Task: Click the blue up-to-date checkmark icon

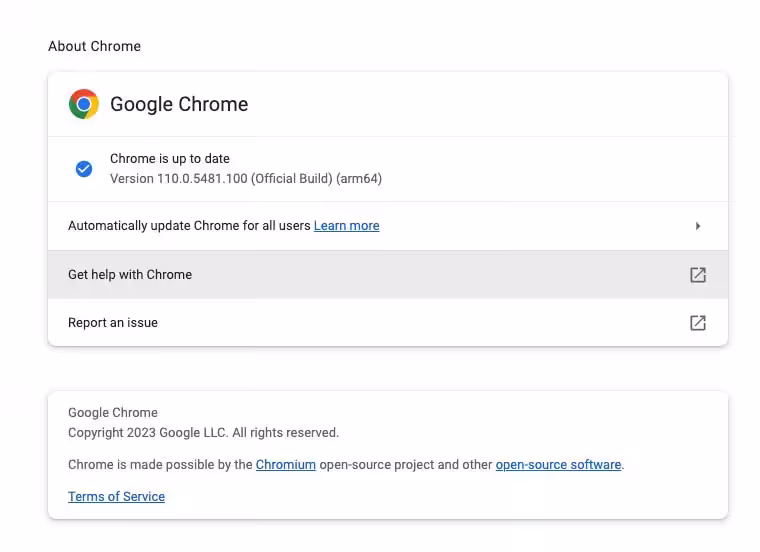Action: coord(84,169)
